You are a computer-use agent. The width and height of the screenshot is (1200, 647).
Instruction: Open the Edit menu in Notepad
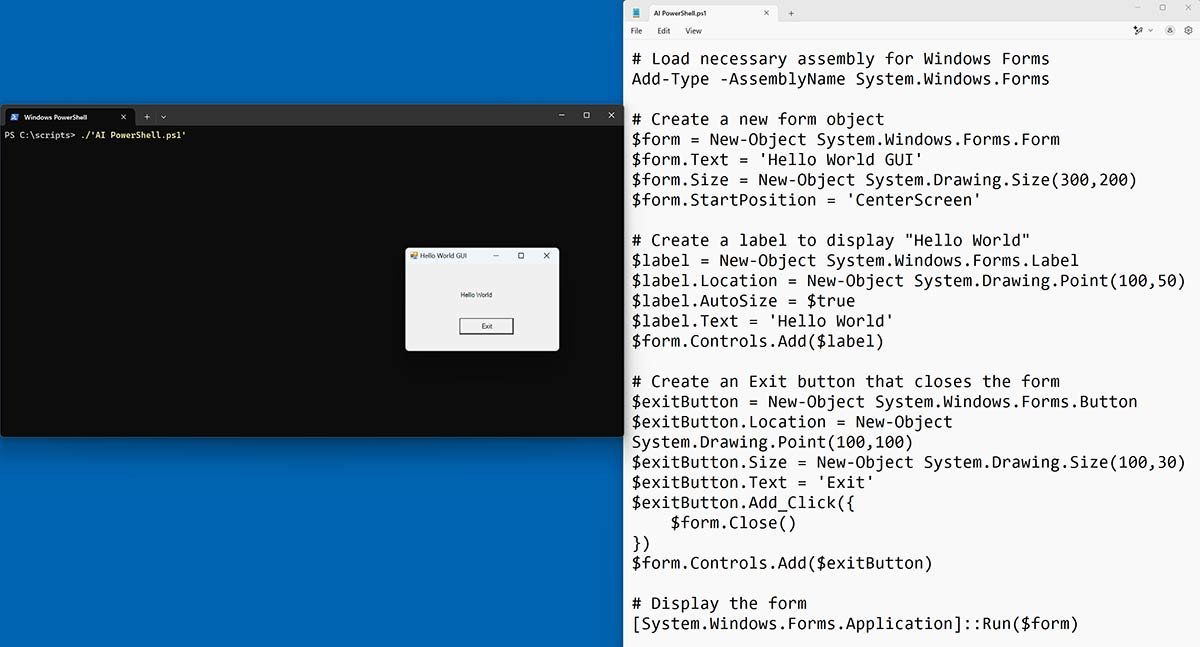(x=664, y=31)
